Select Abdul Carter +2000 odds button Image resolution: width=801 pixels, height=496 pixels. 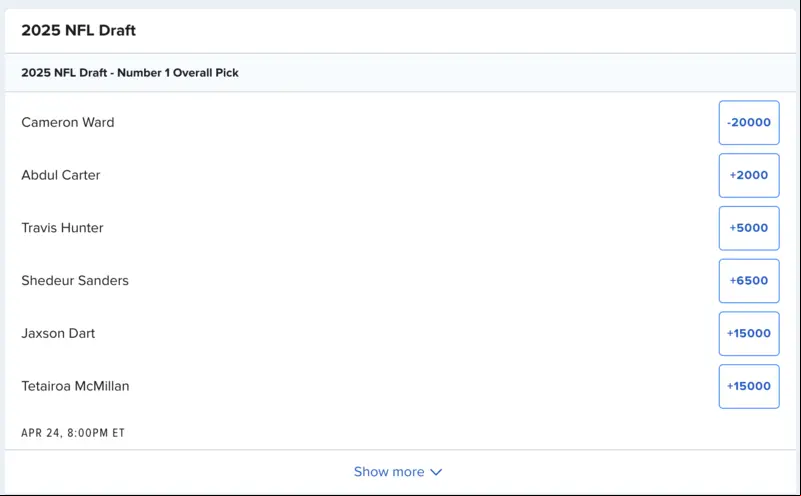click(749, 175)
